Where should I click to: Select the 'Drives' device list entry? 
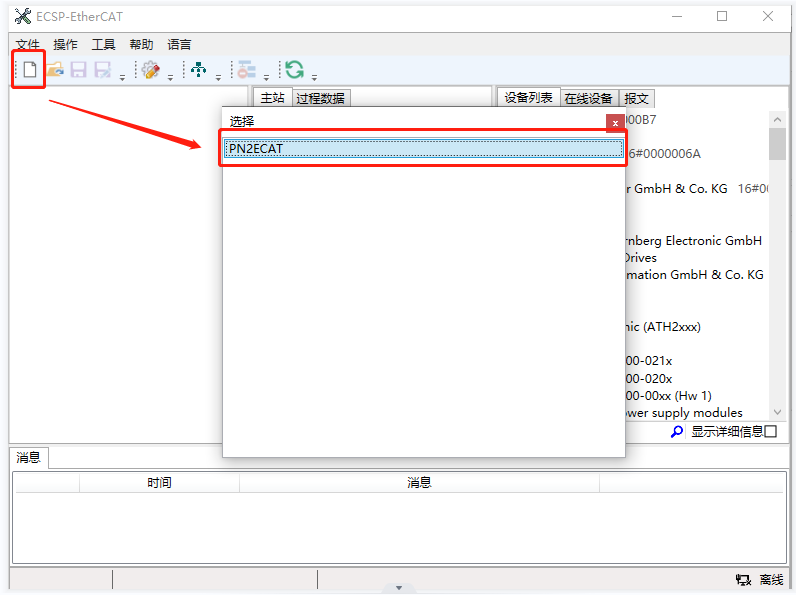[641, 258]
